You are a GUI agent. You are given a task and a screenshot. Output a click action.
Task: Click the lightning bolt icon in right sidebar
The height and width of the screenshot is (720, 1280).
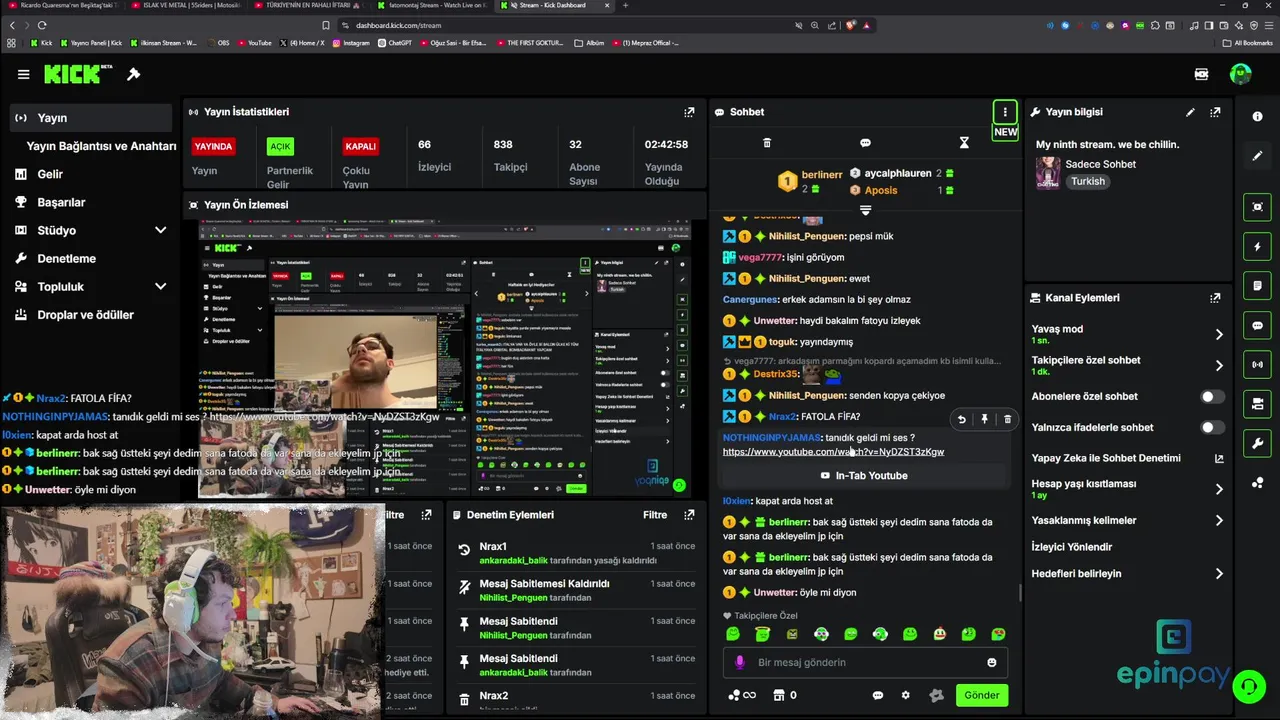(1258, 247)
